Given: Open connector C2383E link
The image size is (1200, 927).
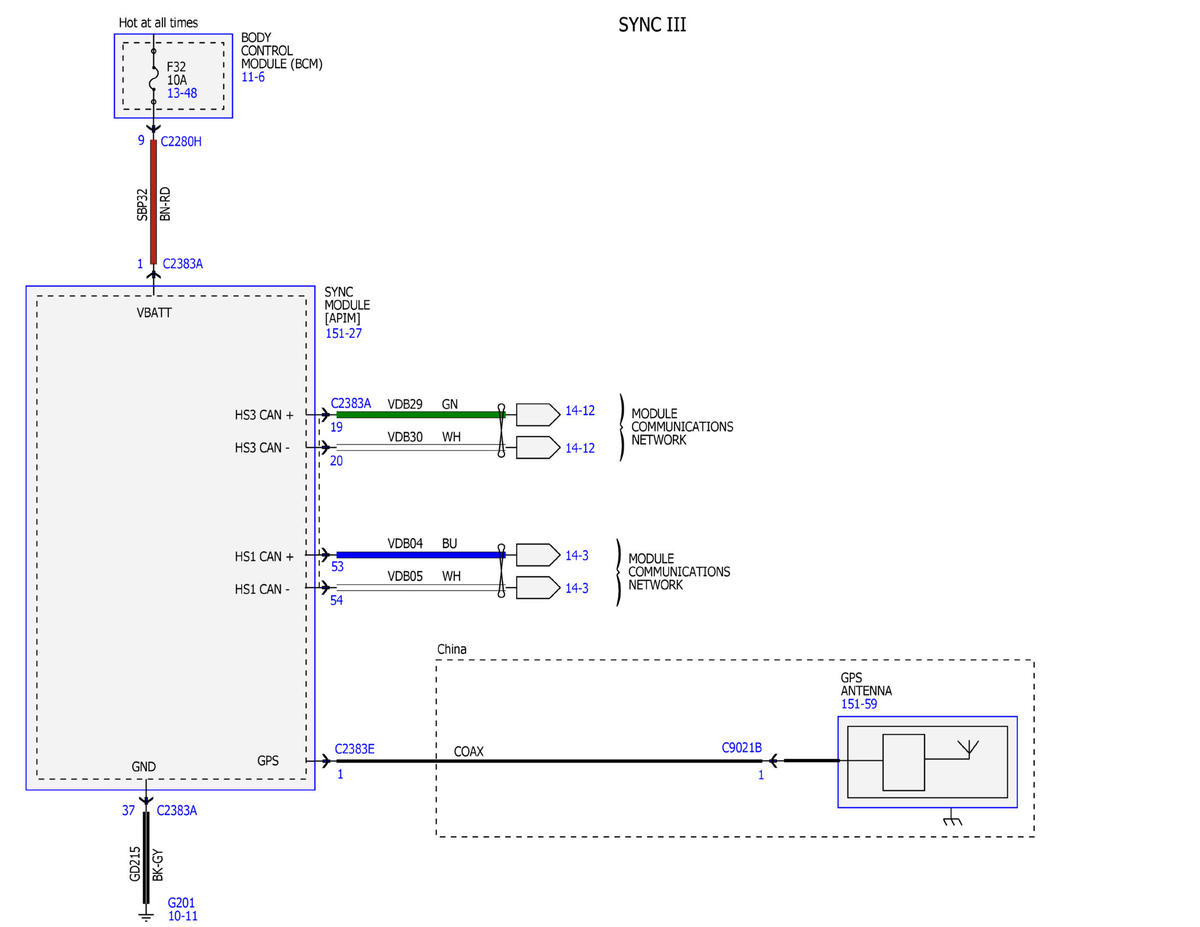Looking at the screenshot, I should [x=355, y=748].
